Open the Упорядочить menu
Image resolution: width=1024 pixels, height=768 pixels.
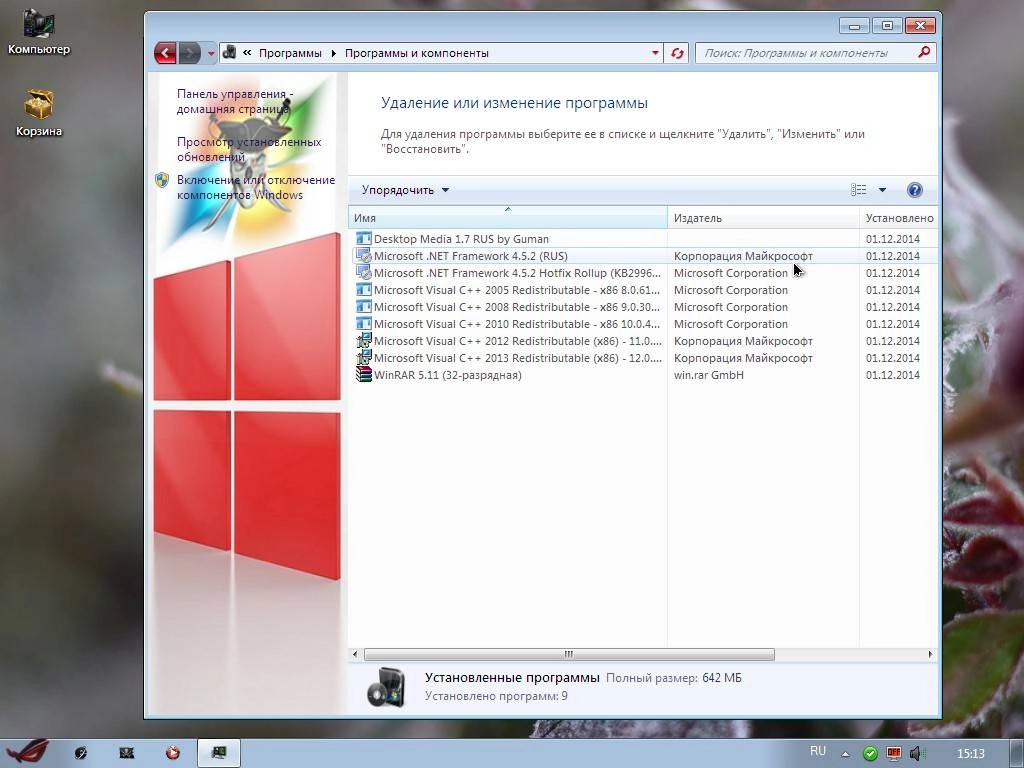pos(406,190)
